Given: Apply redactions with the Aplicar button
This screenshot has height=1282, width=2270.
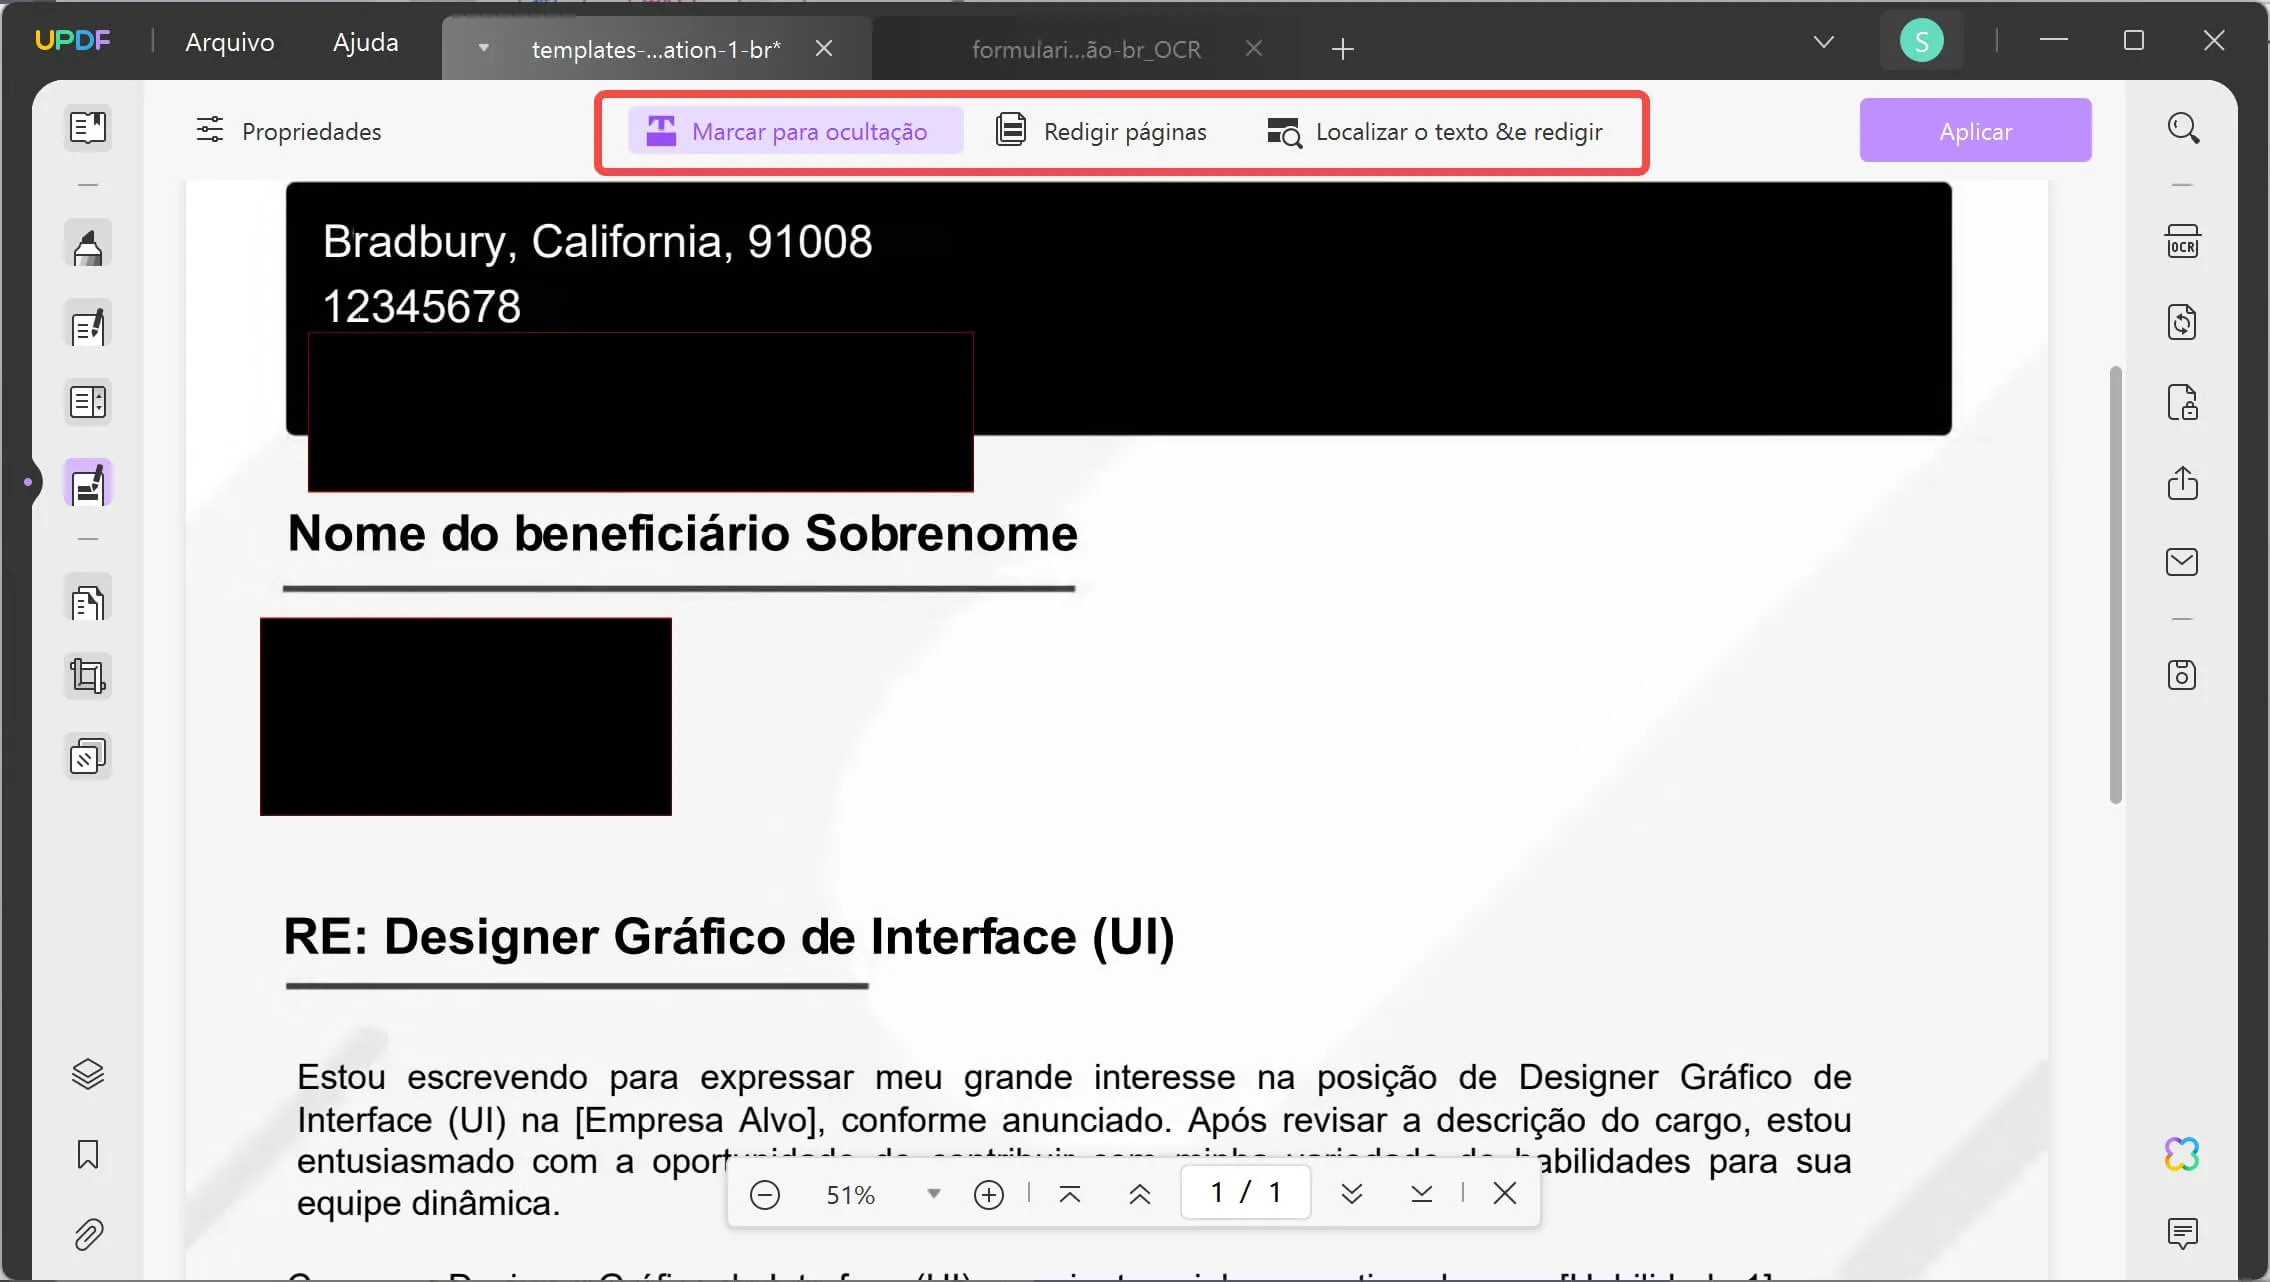Looking at the screenshot, I should click(x=1974, y=130).
